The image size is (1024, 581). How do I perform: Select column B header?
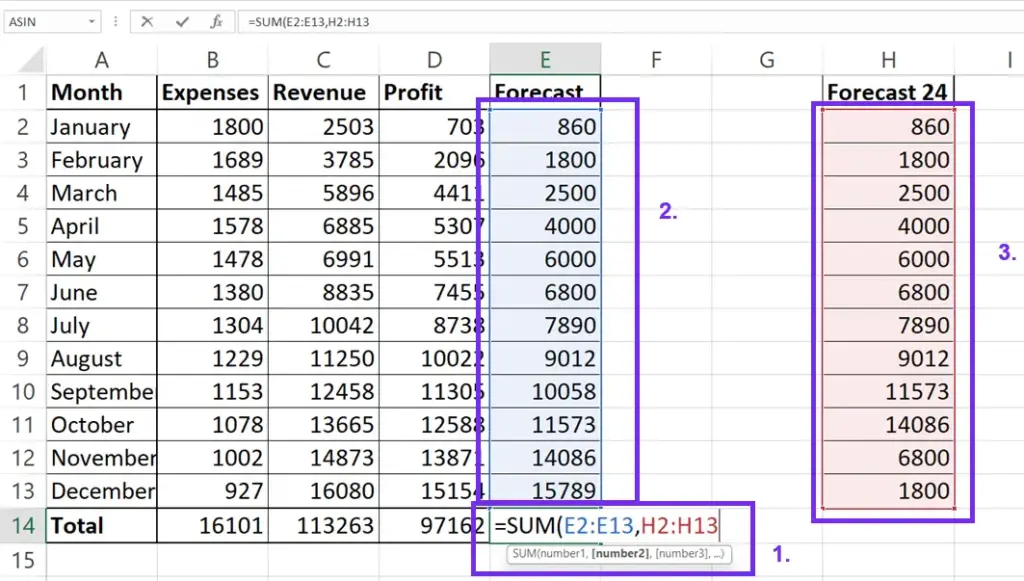tap(212, 59)
